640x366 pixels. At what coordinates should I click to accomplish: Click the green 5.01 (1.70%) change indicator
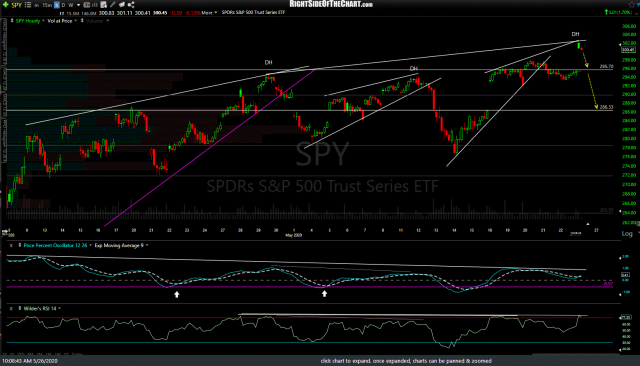pos(618,12)
